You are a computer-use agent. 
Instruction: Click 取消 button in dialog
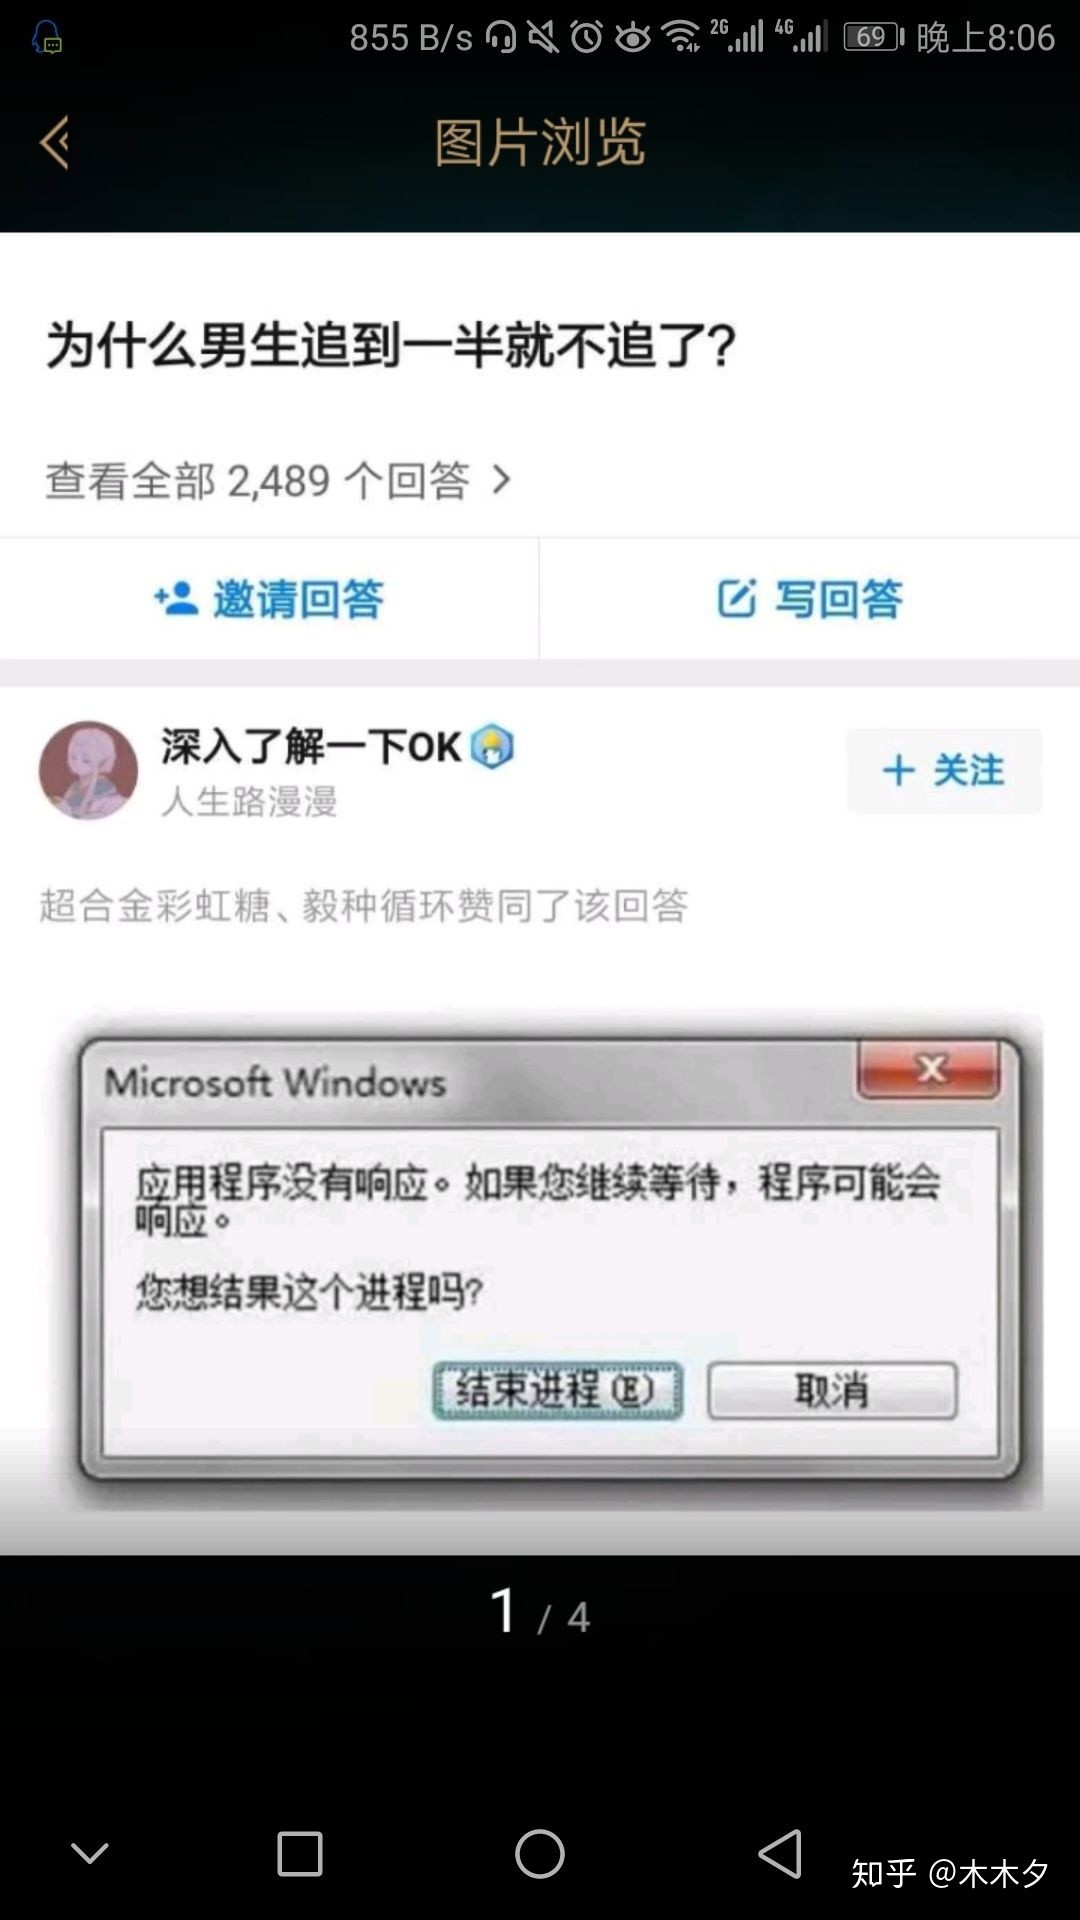(x=832, y=1390)
